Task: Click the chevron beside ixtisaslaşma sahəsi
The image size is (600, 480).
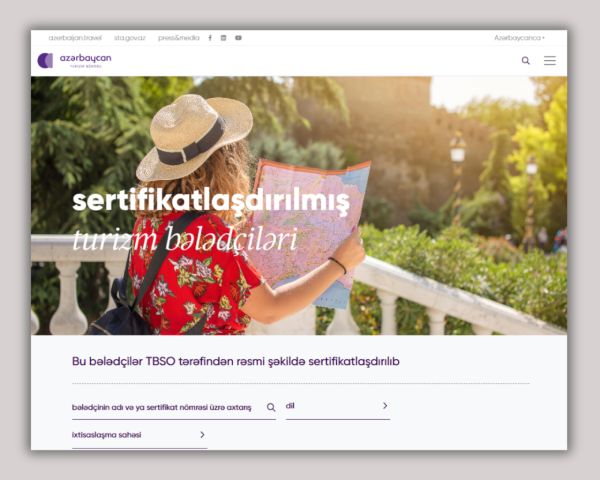Action: click(202, 434)
